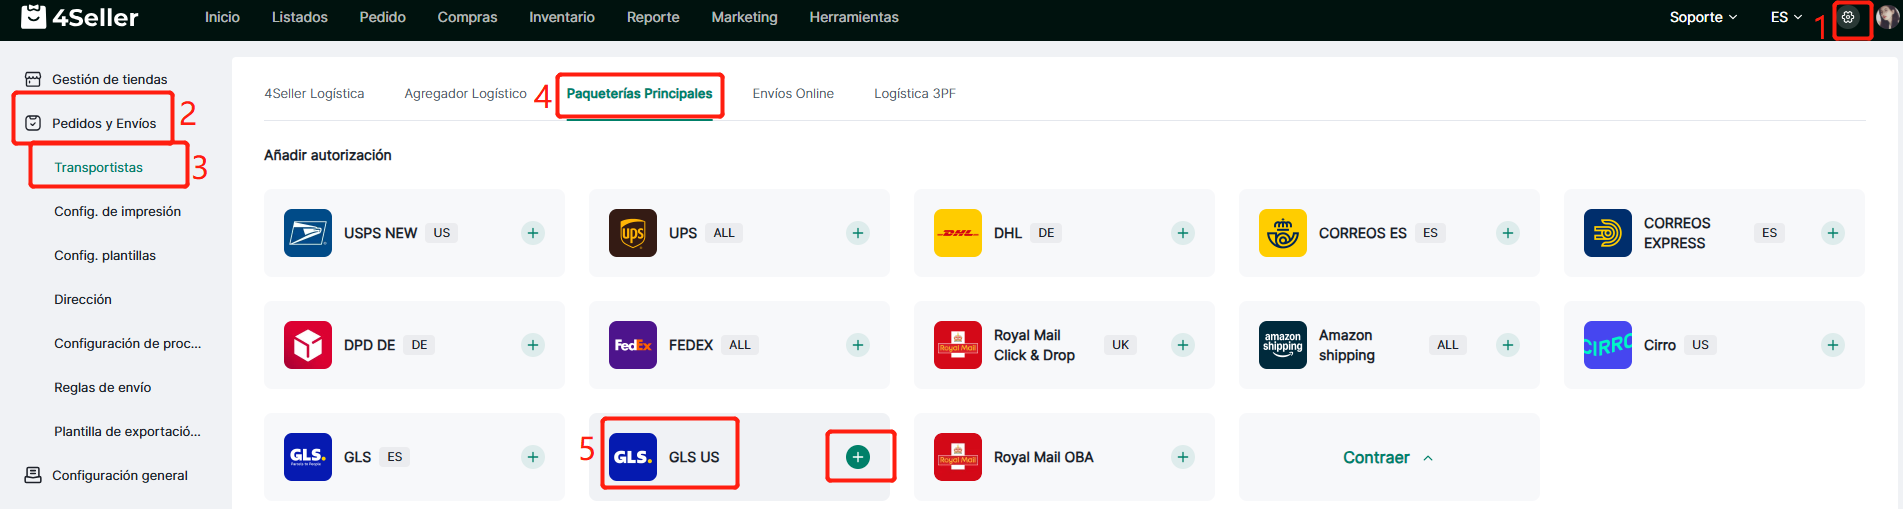This screenshot has height=509, width=1903.
Task: Open the Pedido menu
Action: click(383, 17)
